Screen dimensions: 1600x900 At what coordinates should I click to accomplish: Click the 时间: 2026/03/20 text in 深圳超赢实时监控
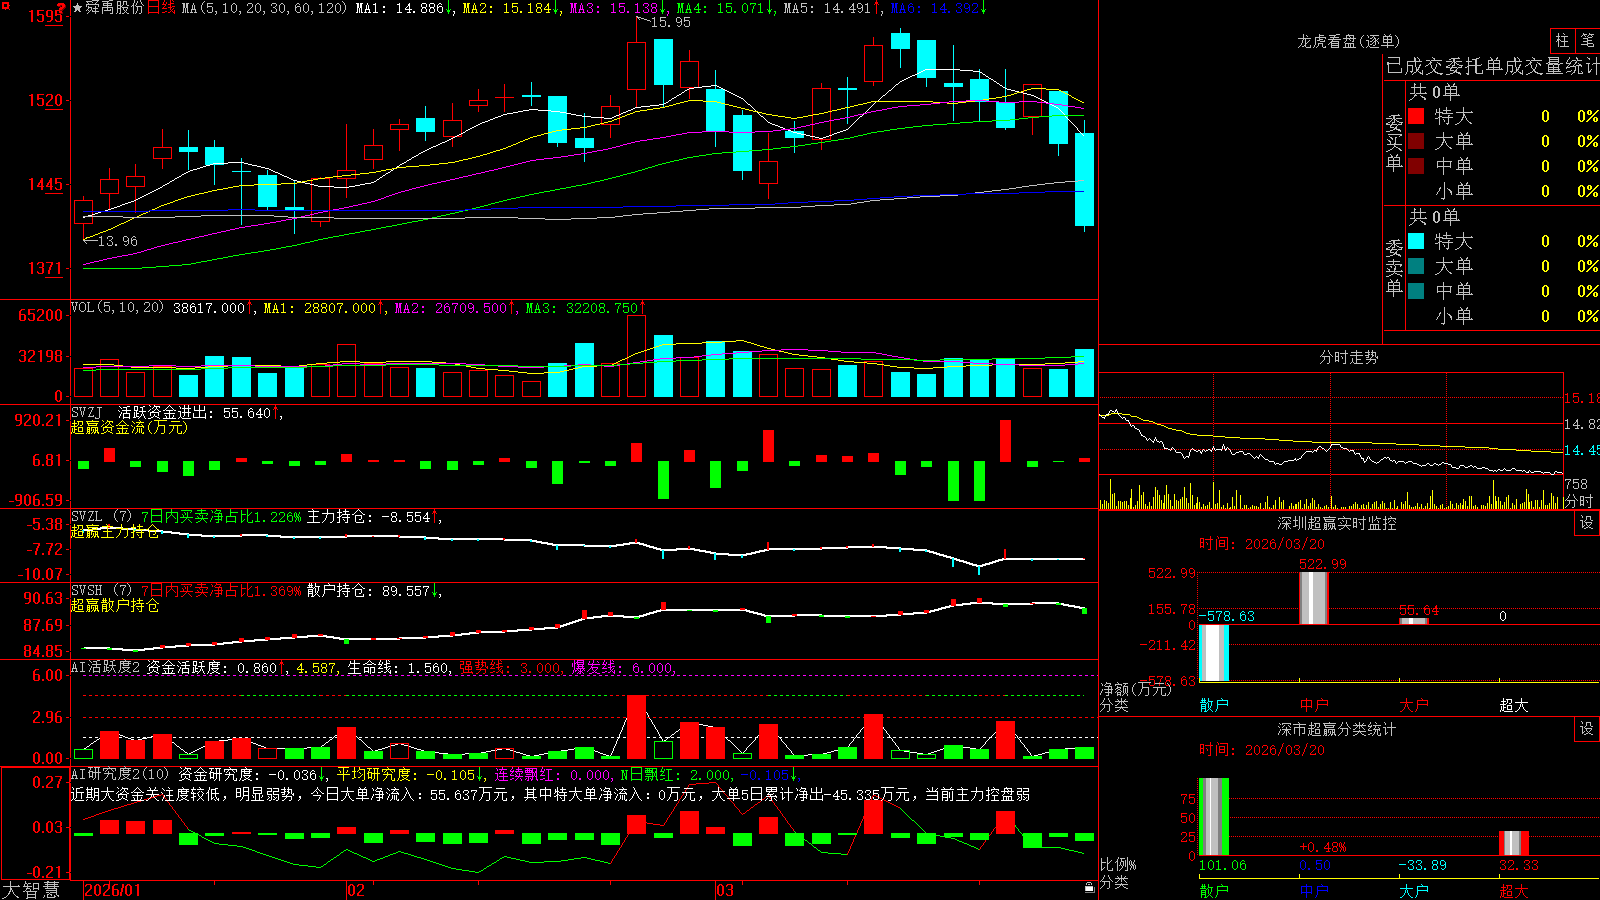pyautogui.click(x=1262, y=544)
